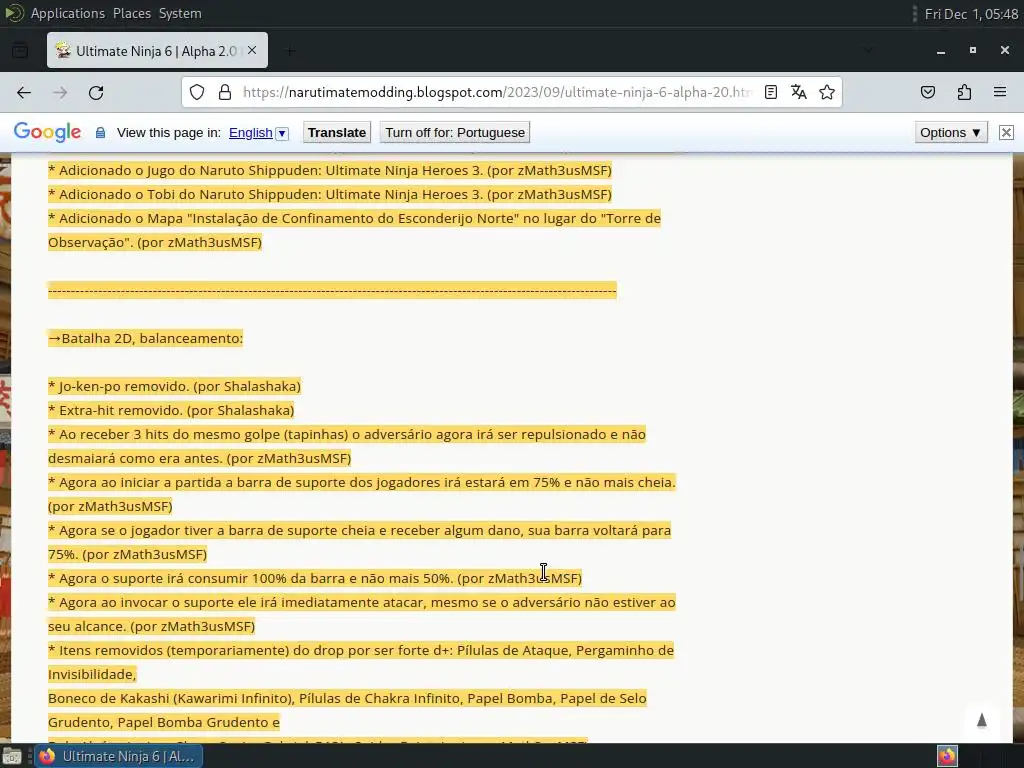Click the line "Agora o suporte irá consumir 100%"
The height and width of the screenshot is (768, 1024).
315,578
